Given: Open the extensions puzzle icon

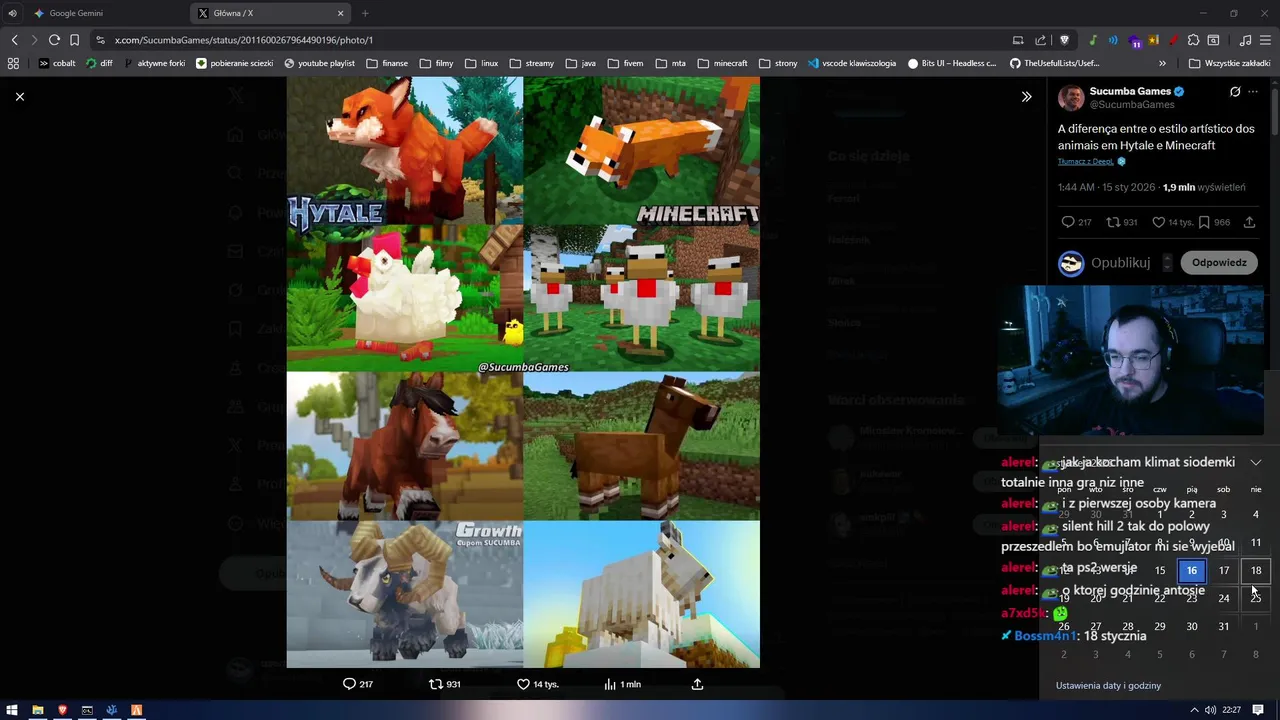Looking at the screenshot, I should click(x=1193, y=40).
